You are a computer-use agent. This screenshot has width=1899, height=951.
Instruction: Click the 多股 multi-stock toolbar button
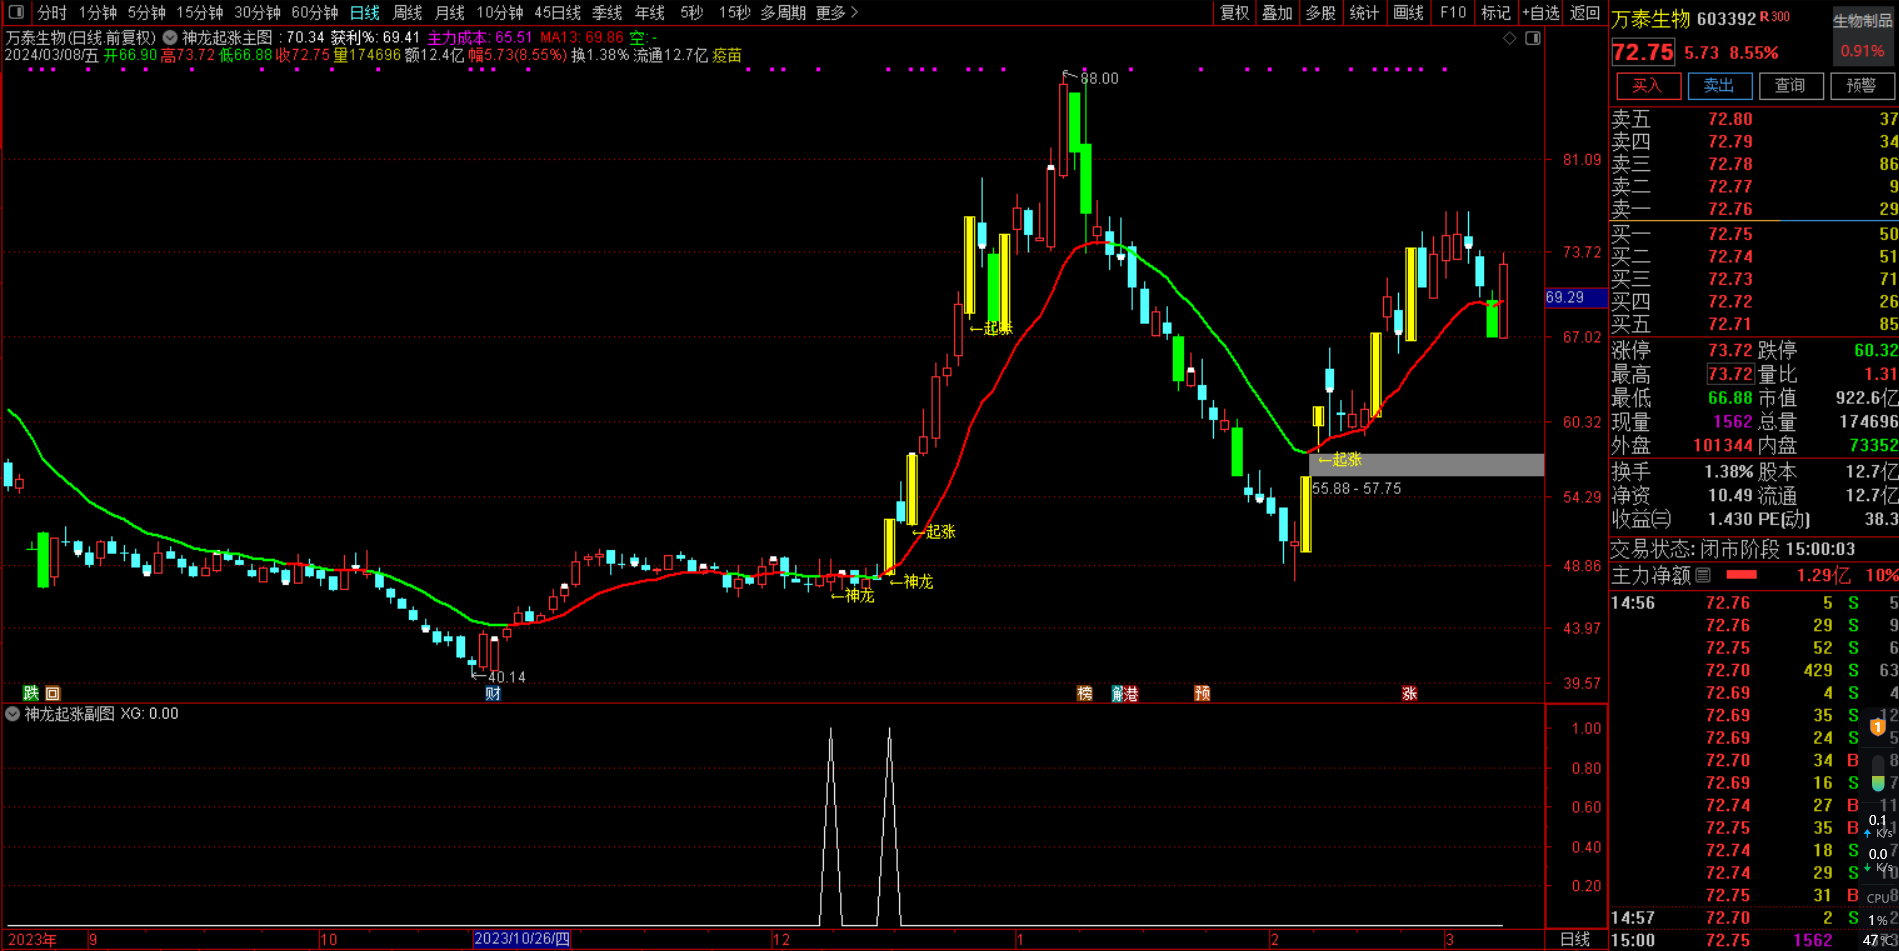pos(1320,12)
